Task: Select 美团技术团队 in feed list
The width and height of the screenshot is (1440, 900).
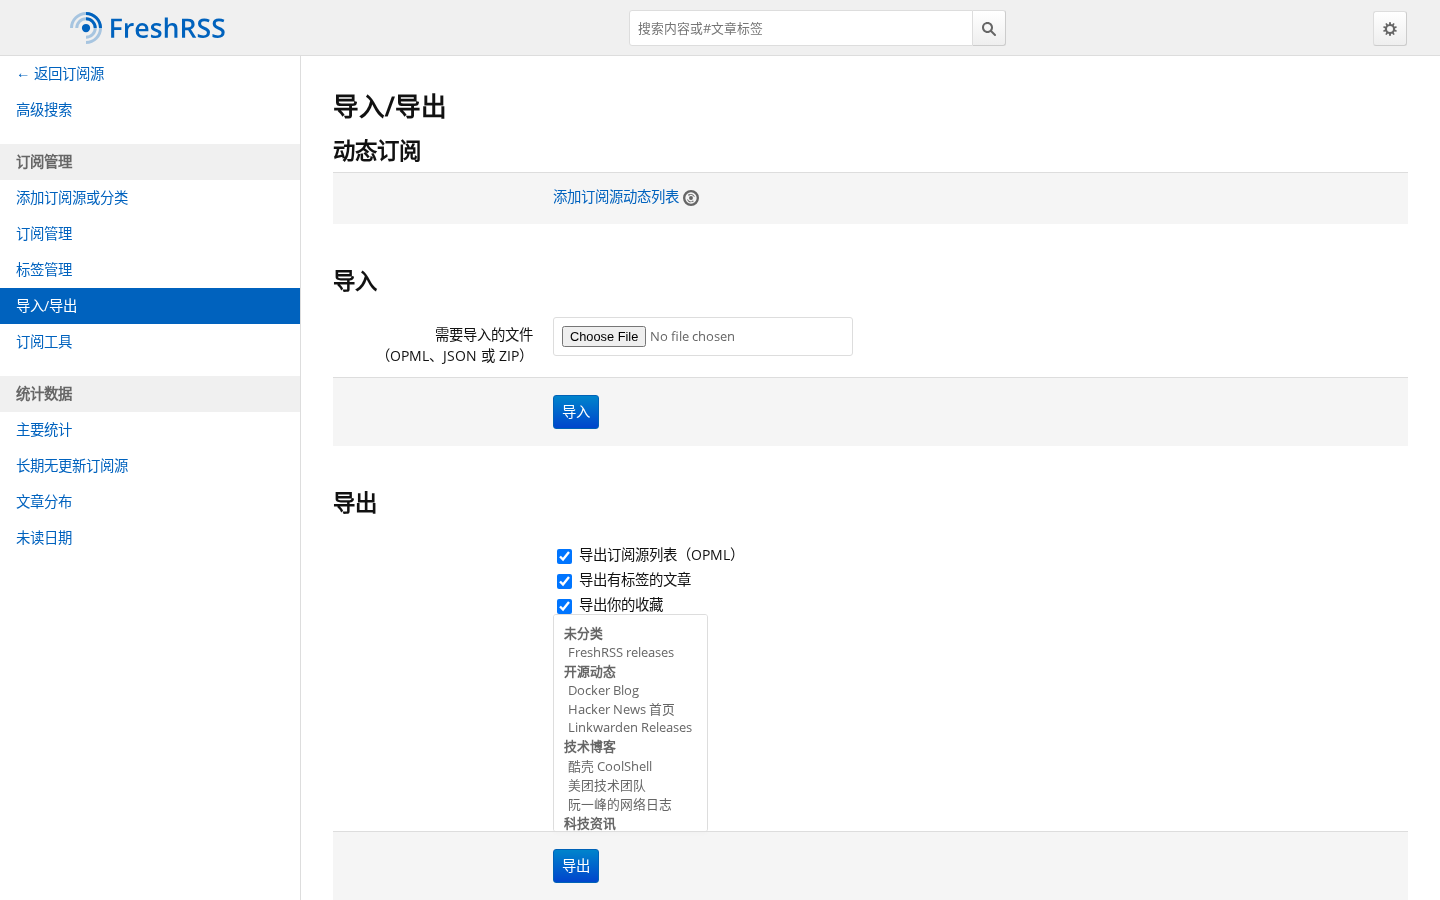Action: pos(607,786)
